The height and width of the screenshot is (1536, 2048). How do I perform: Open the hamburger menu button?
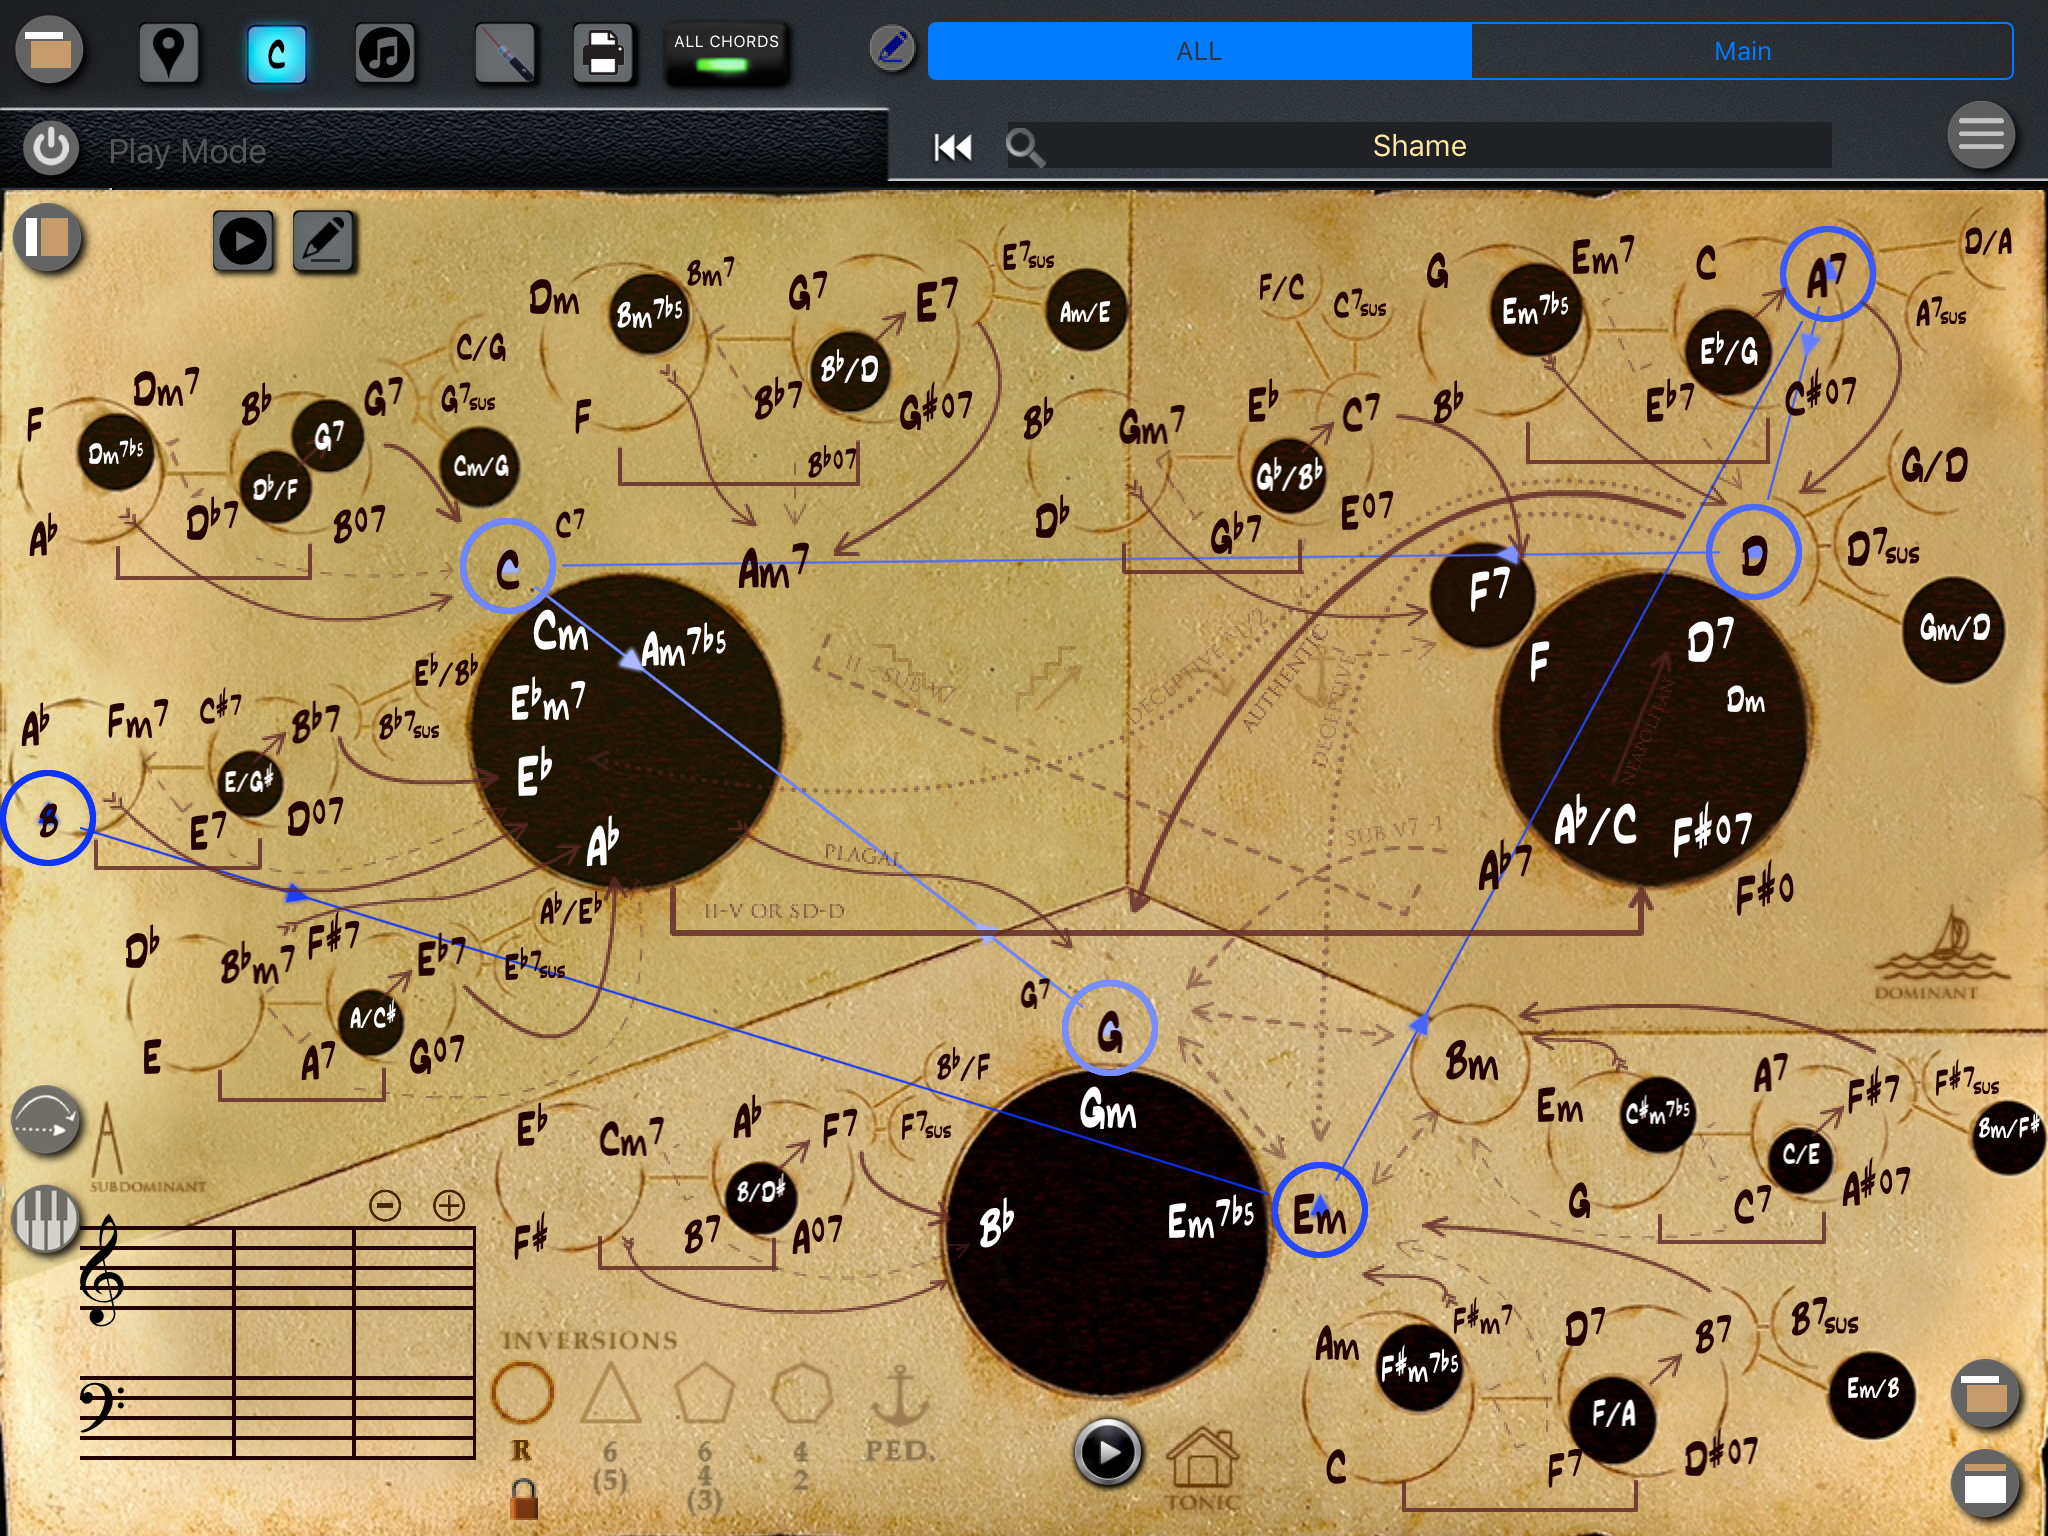tap(1980, 135)
